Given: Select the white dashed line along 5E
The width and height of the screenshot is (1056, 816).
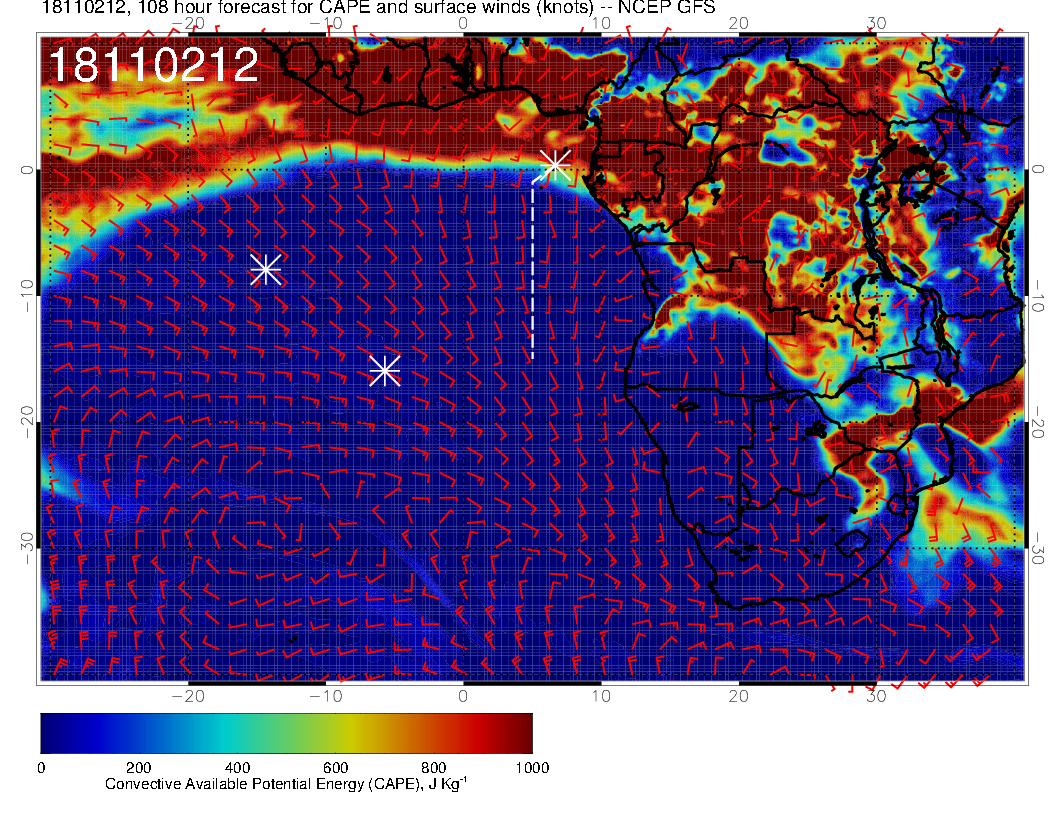Looking at the screenshot, I should coord(533,269).
